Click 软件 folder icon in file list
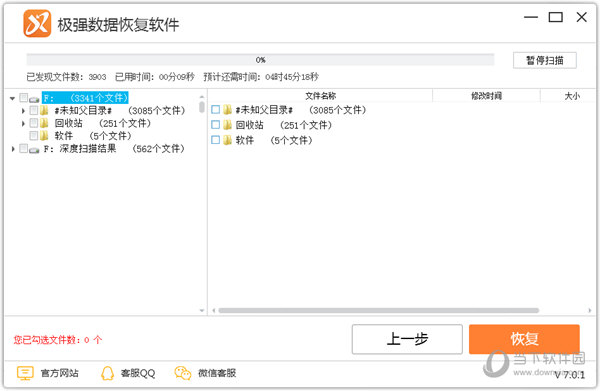 (x=227, y=140)
